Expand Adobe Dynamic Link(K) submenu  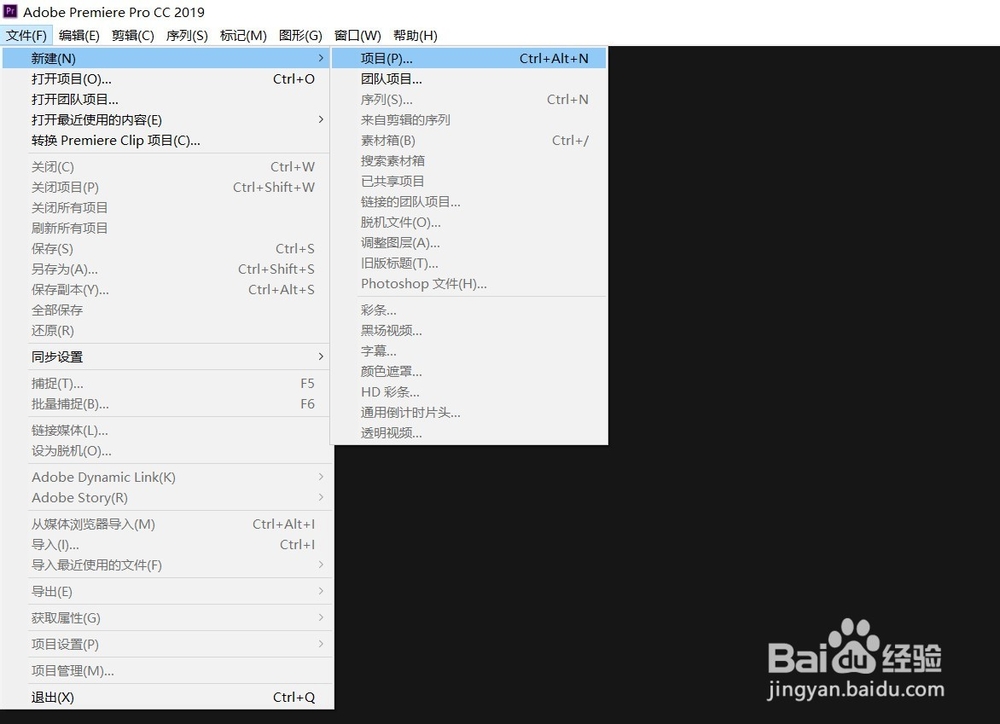tap(166, 477)
